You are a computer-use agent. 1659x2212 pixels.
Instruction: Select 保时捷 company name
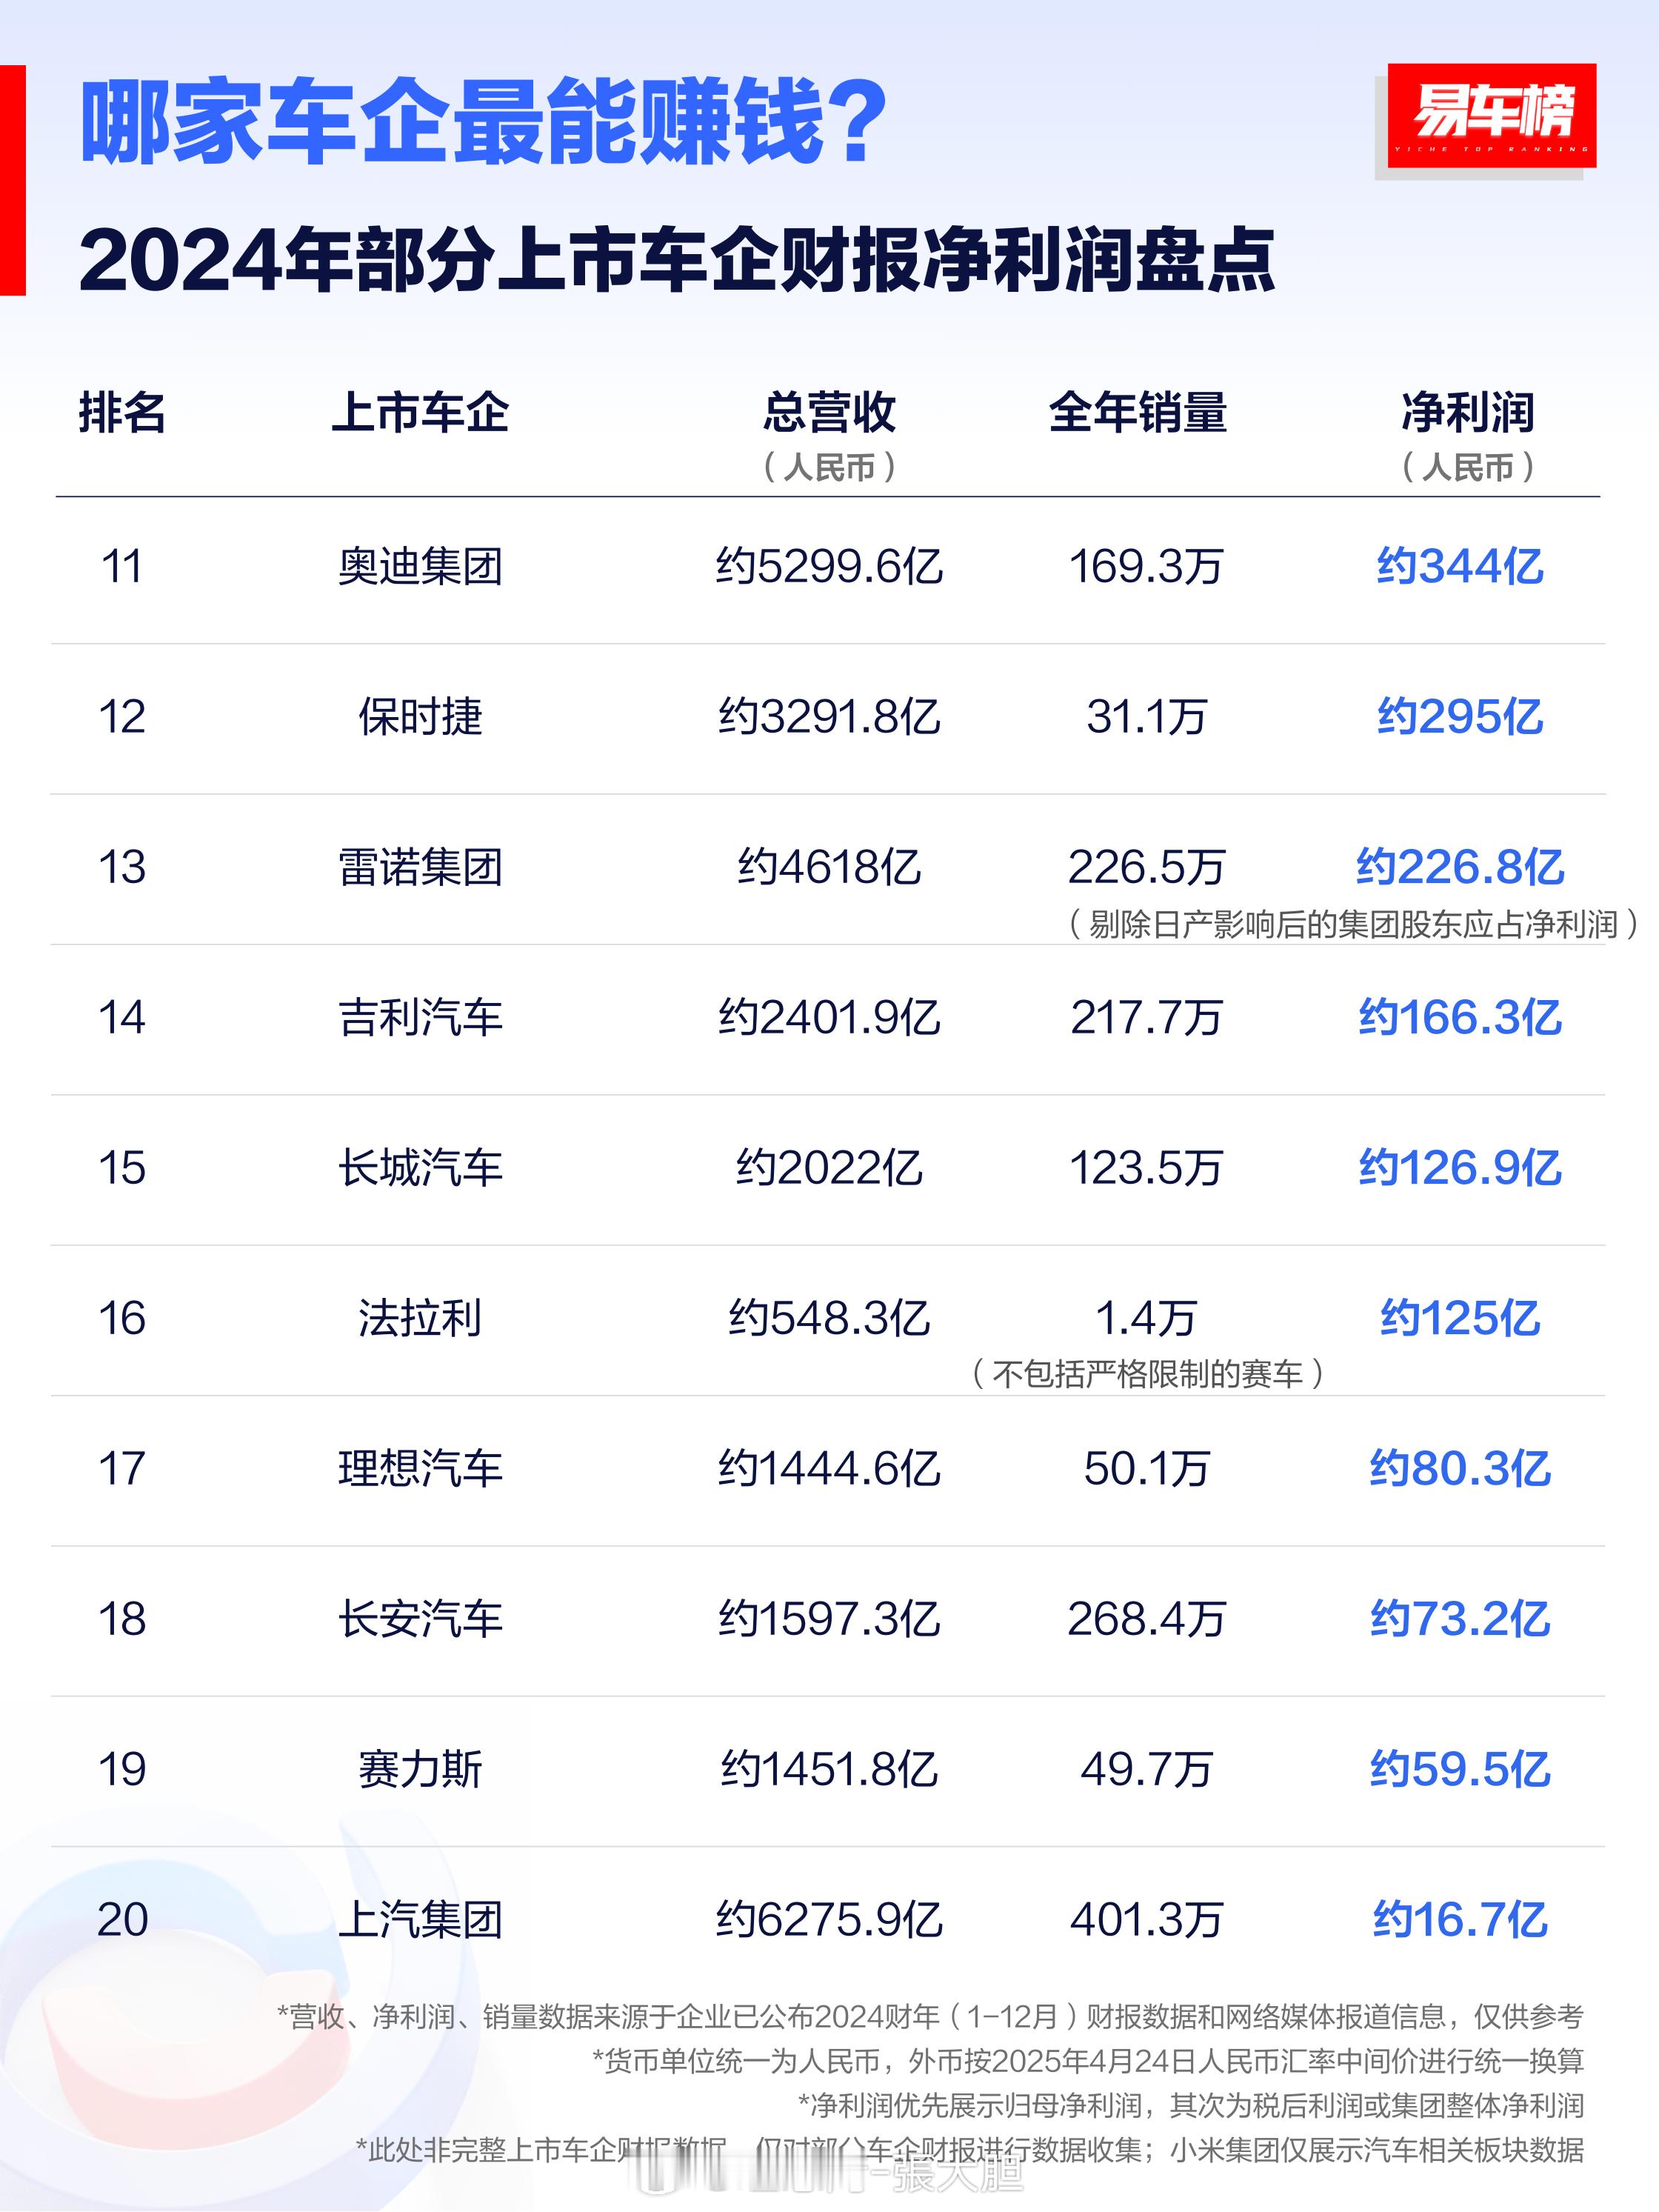[420, 716]
